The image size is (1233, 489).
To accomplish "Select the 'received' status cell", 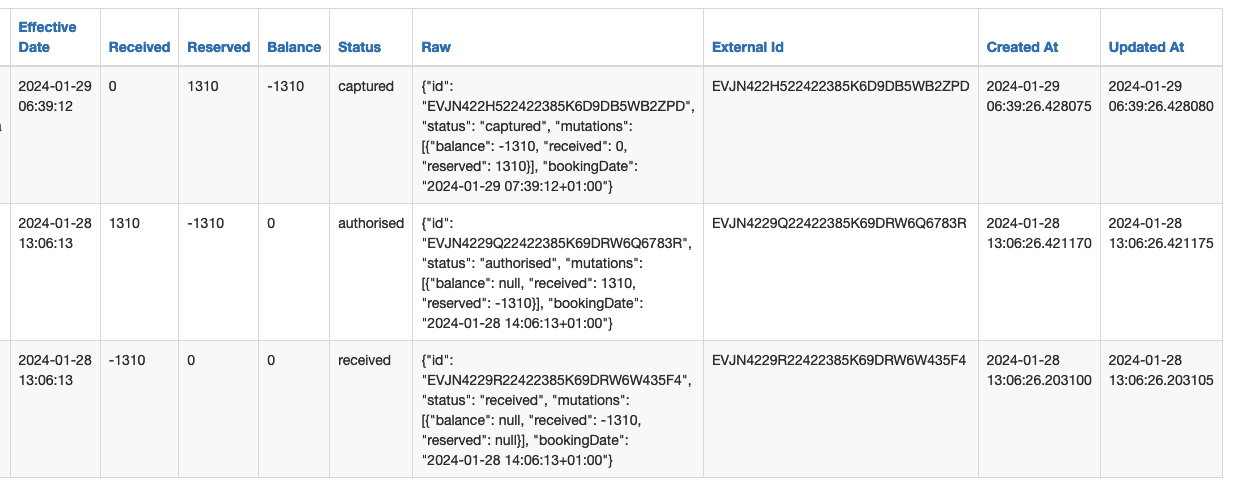I will point(364,360).
